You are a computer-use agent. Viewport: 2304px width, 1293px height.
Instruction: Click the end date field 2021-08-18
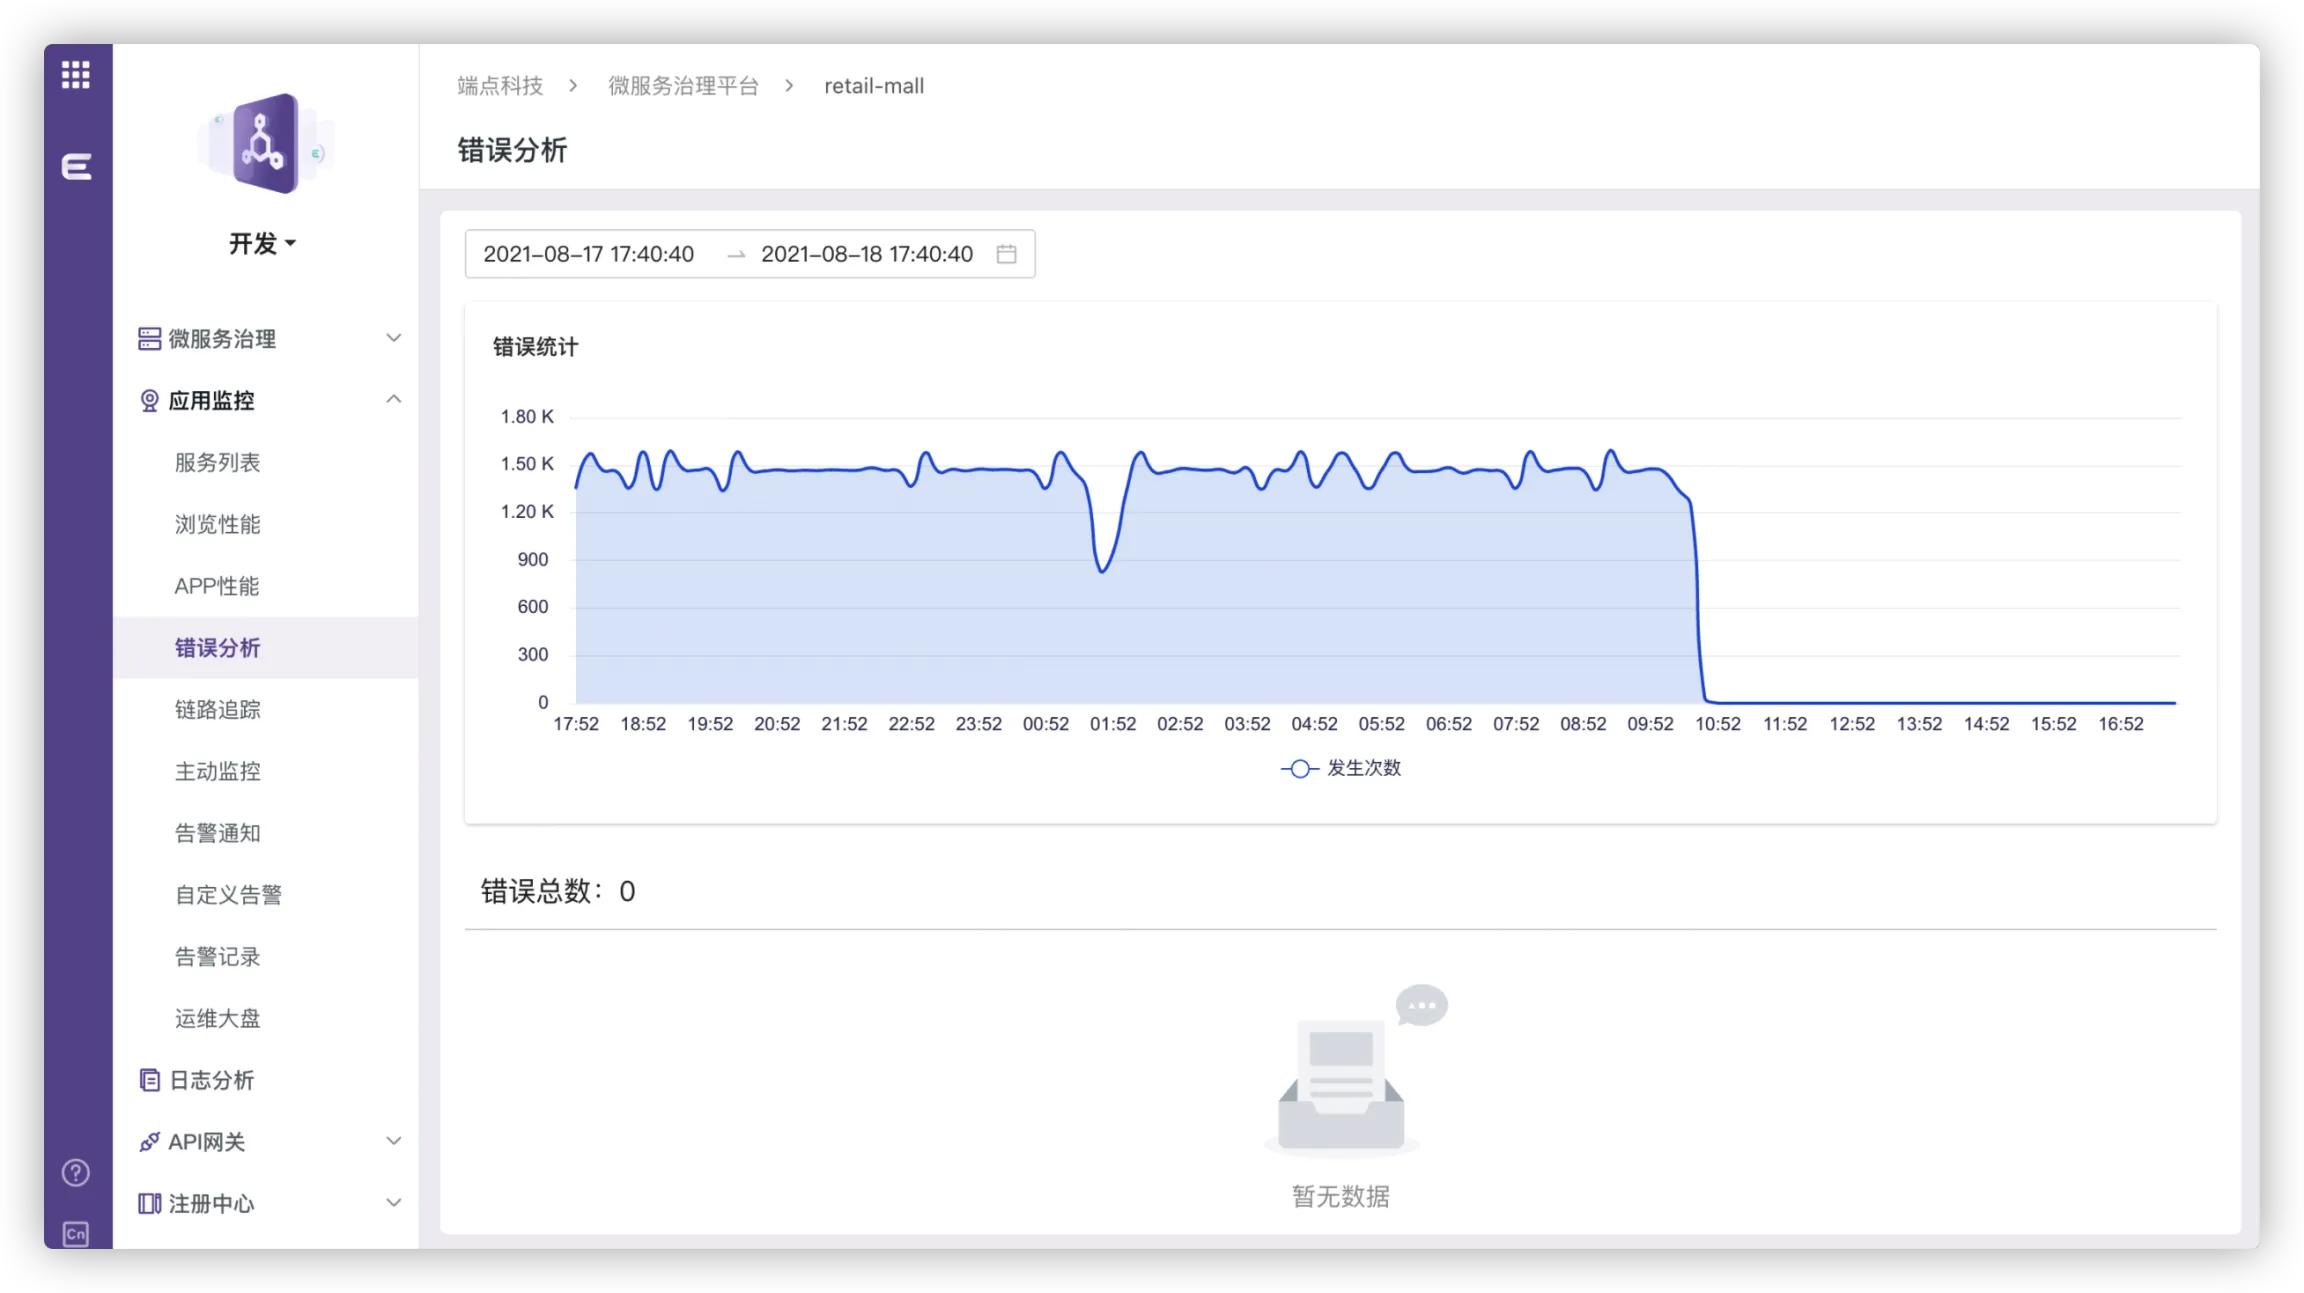866,254
